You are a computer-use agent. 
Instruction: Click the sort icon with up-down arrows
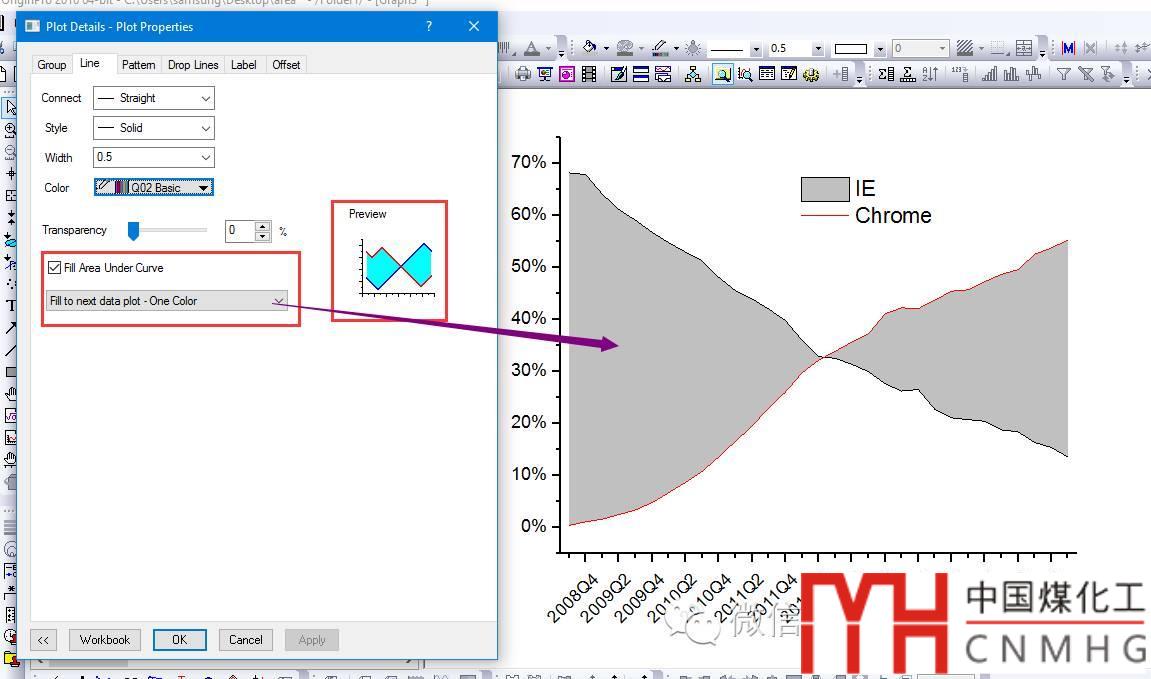(x=930, y=74)
